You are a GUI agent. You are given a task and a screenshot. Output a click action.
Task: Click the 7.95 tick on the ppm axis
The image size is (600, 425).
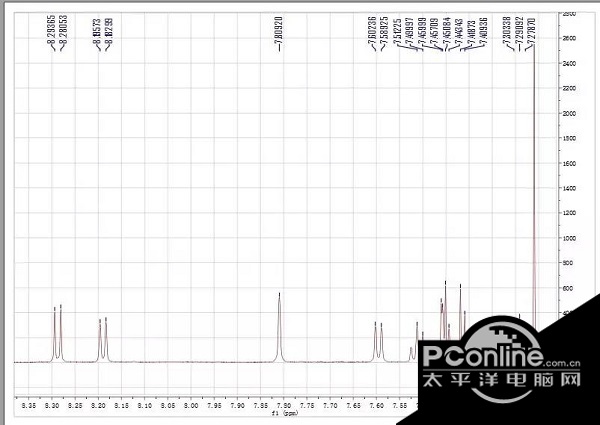coord(214,405)
